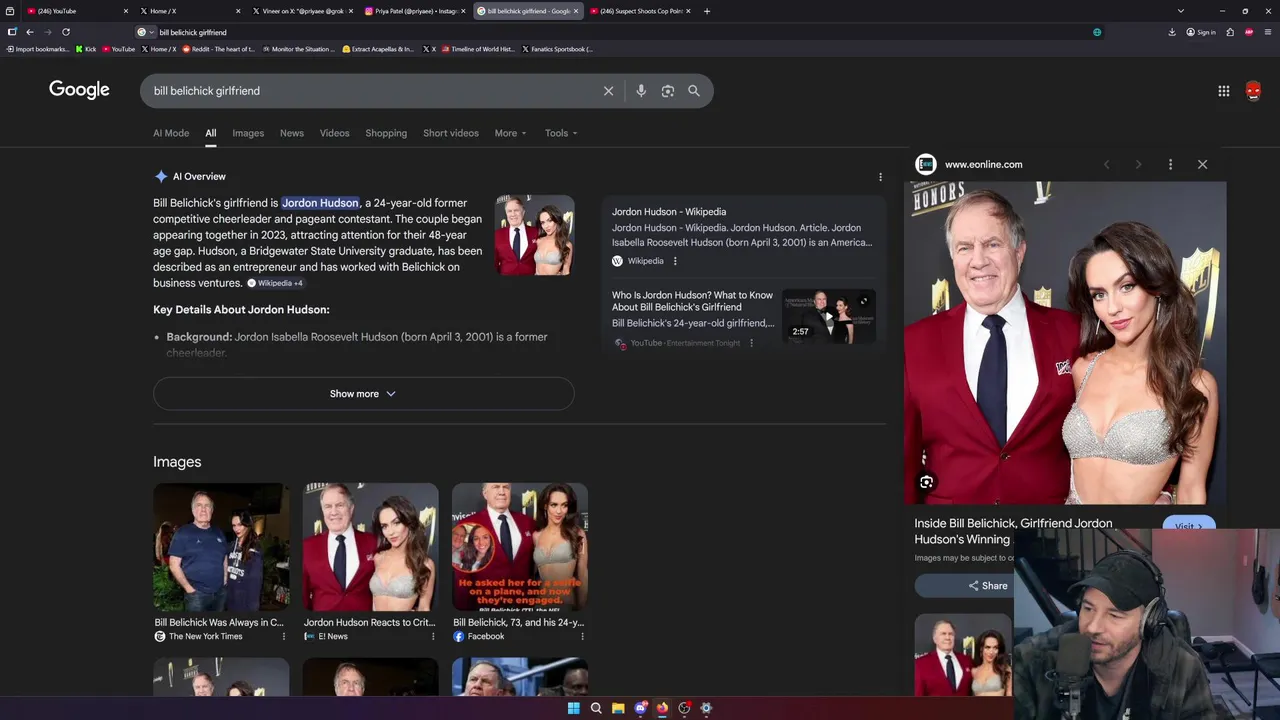Open options beside YouTube Entertainment Tonight
1280x720 pixels.
click(x=751, y=343)
